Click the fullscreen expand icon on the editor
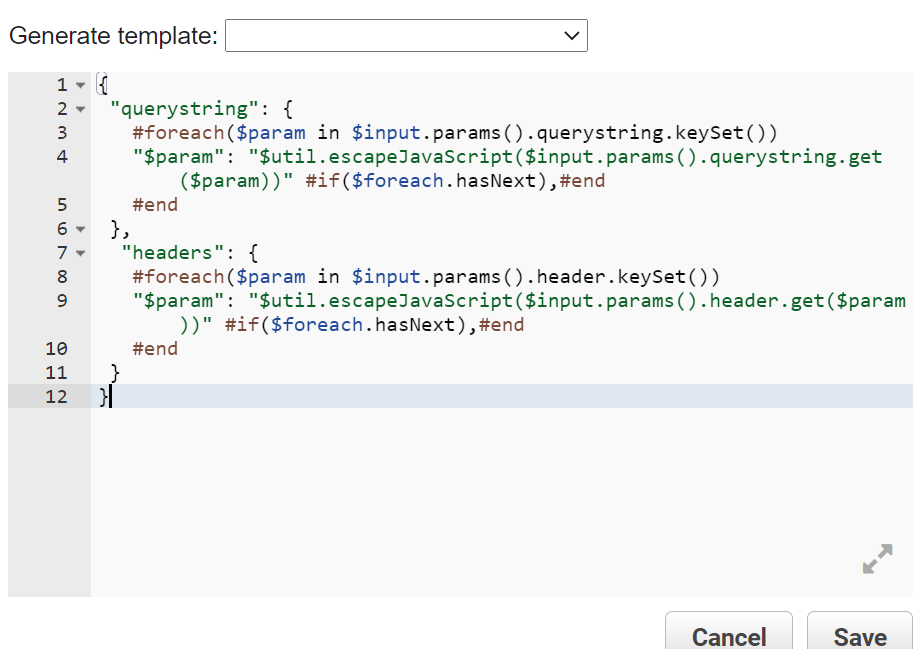Viewport: 916px width, 649px height. point(878,559)
